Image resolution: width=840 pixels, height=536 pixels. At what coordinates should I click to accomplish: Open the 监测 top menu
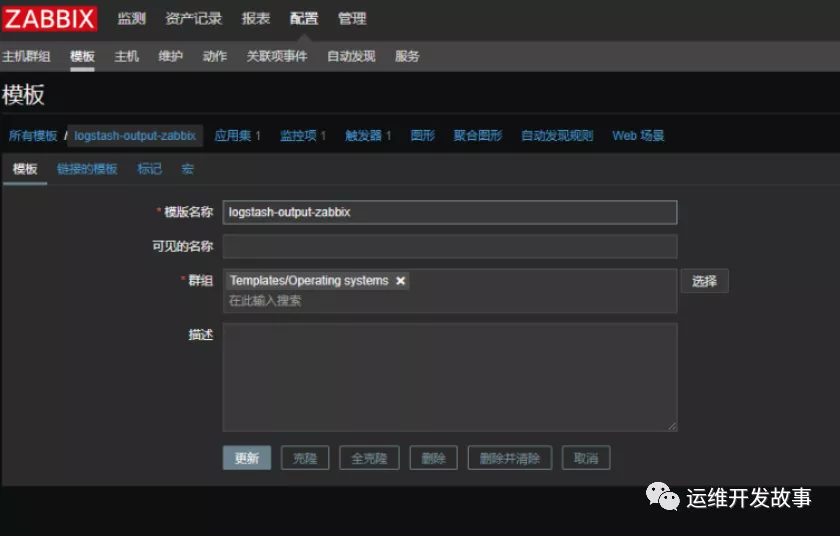[131, 18]
